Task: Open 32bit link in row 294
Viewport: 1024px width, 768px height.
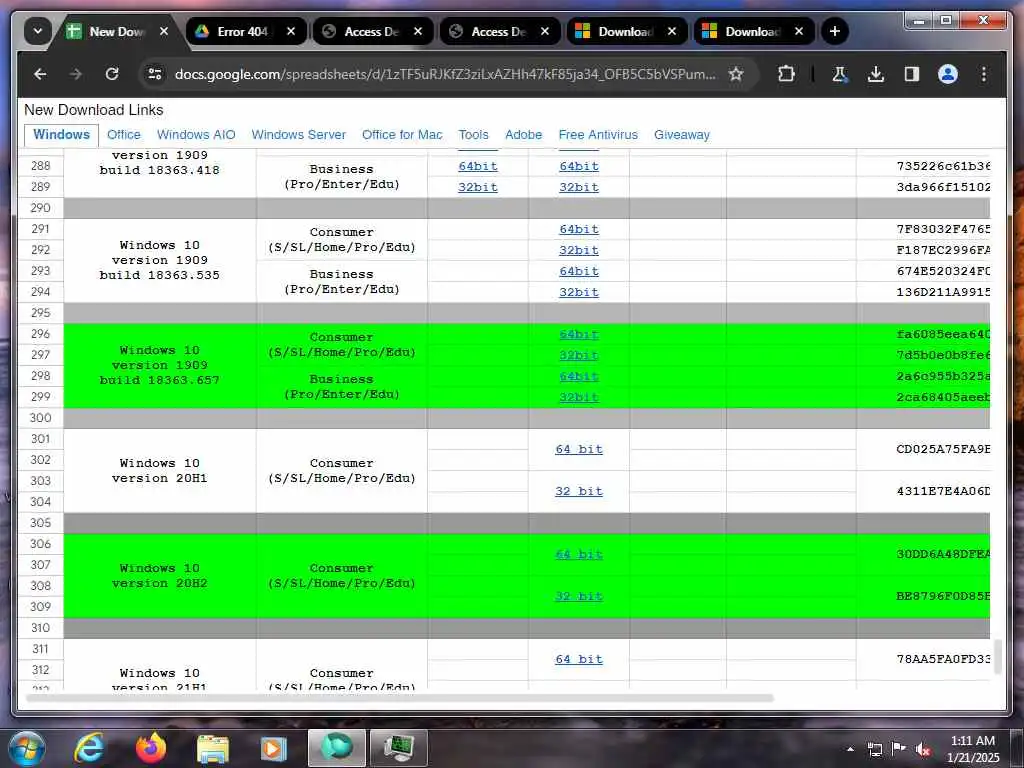Action: [x=579, y=292]
